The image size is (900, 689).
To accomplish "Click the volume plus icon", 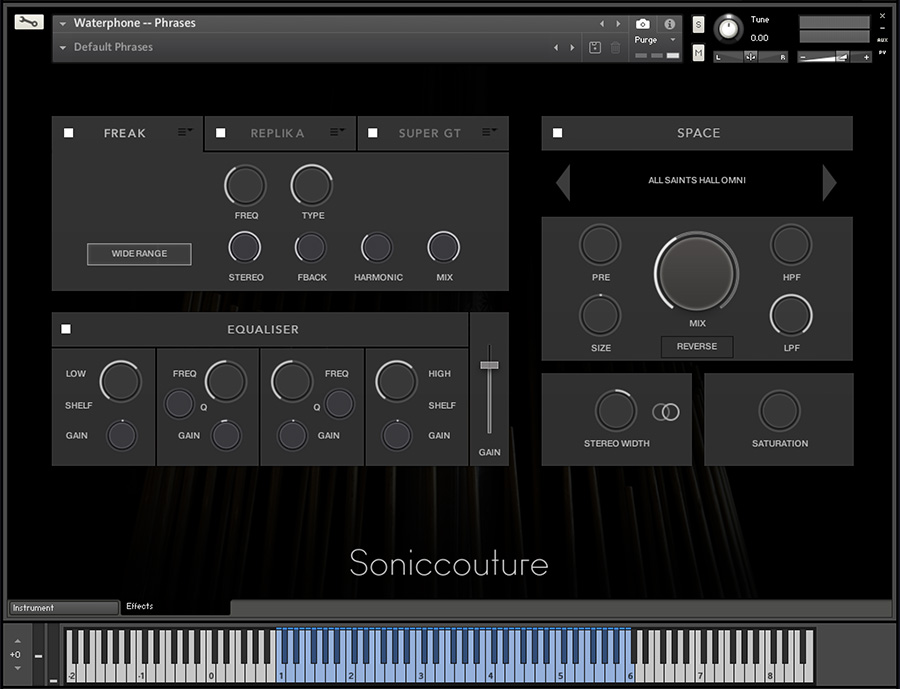I will 866,57.
